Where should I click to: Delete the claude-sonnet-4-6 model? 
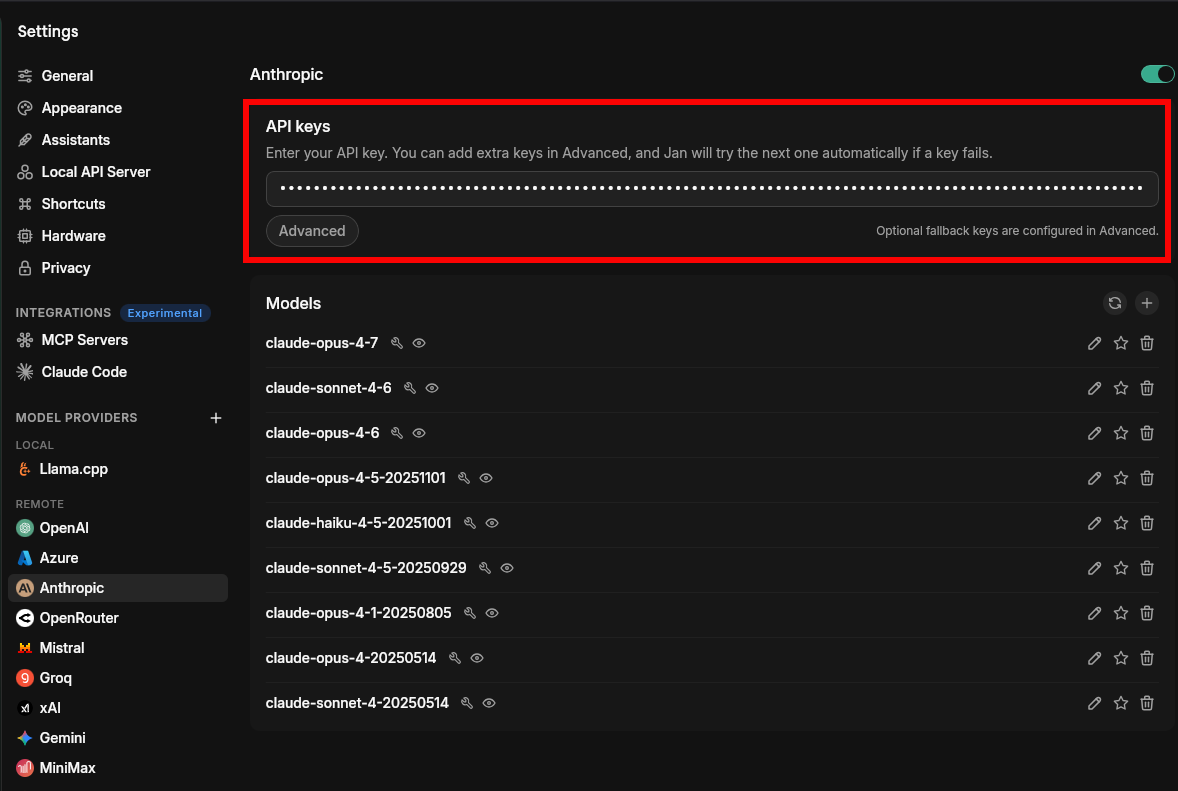tap(1147, 388)
